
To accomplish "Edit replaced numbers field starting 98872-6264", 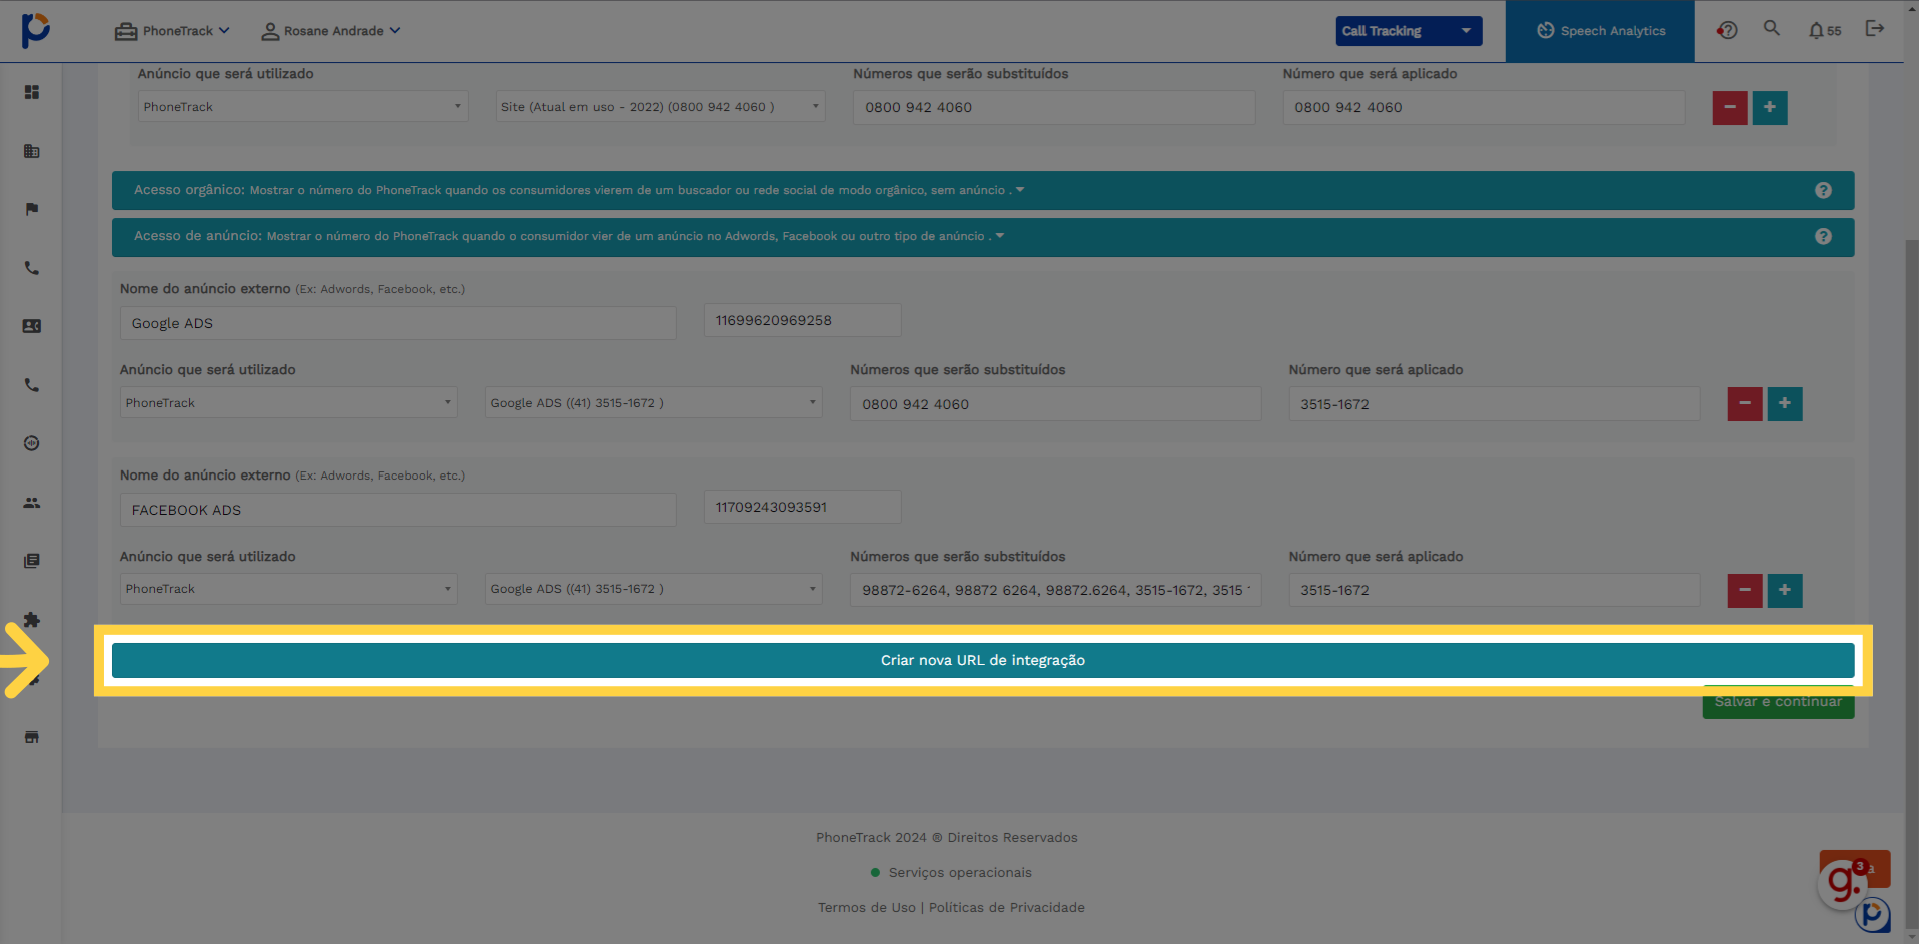I will 1055,590.
